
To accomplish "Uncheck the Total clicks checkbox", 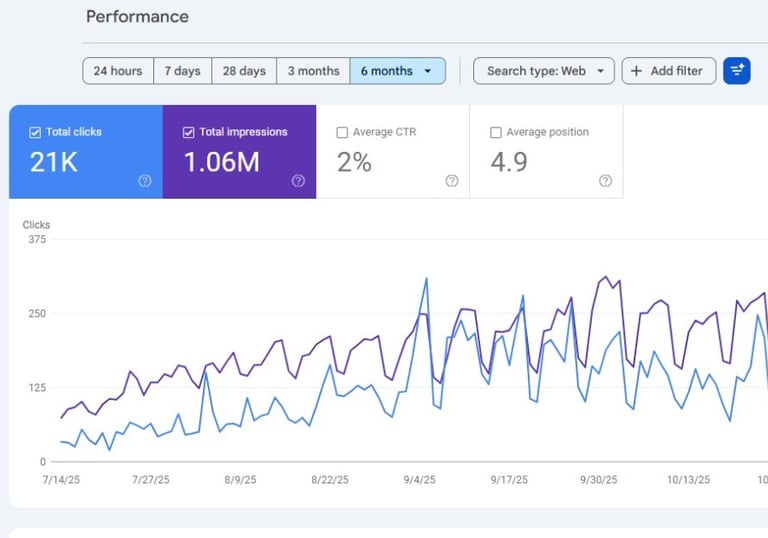I will pyautogui.click(x=36, y=132).
